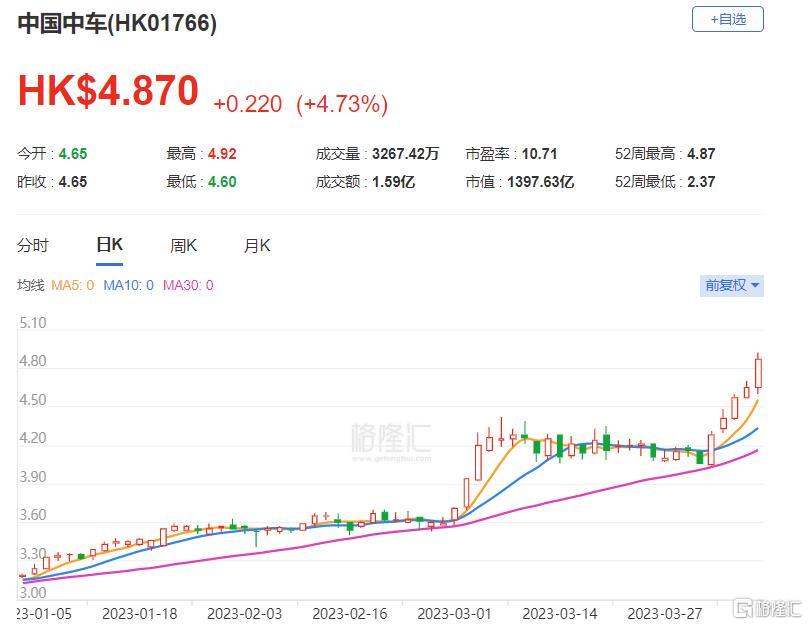Click the 2023-01-18 date axis label
This screenshot has height=625, width=808.
click(x=140, y=614)
